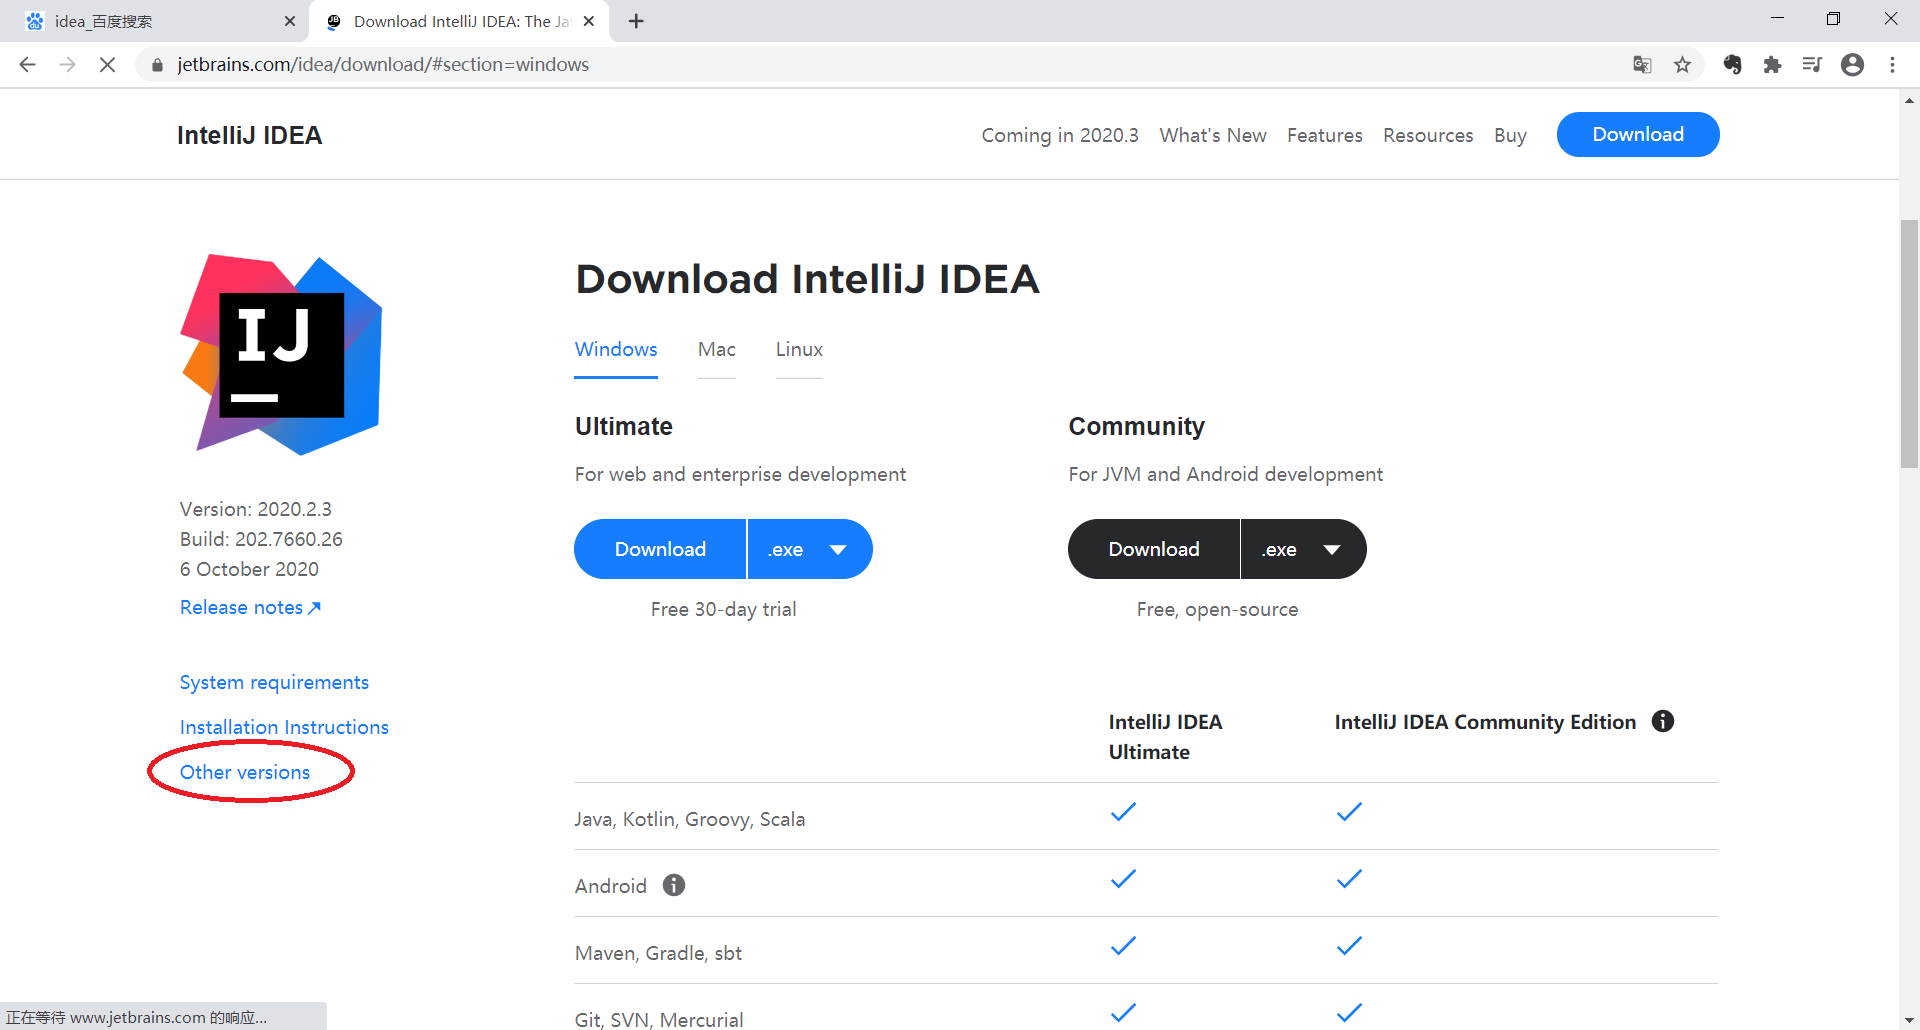Click the scrollbar down arrow
This screenshot has width=1920, height=1030.
pos(1909,1020)
